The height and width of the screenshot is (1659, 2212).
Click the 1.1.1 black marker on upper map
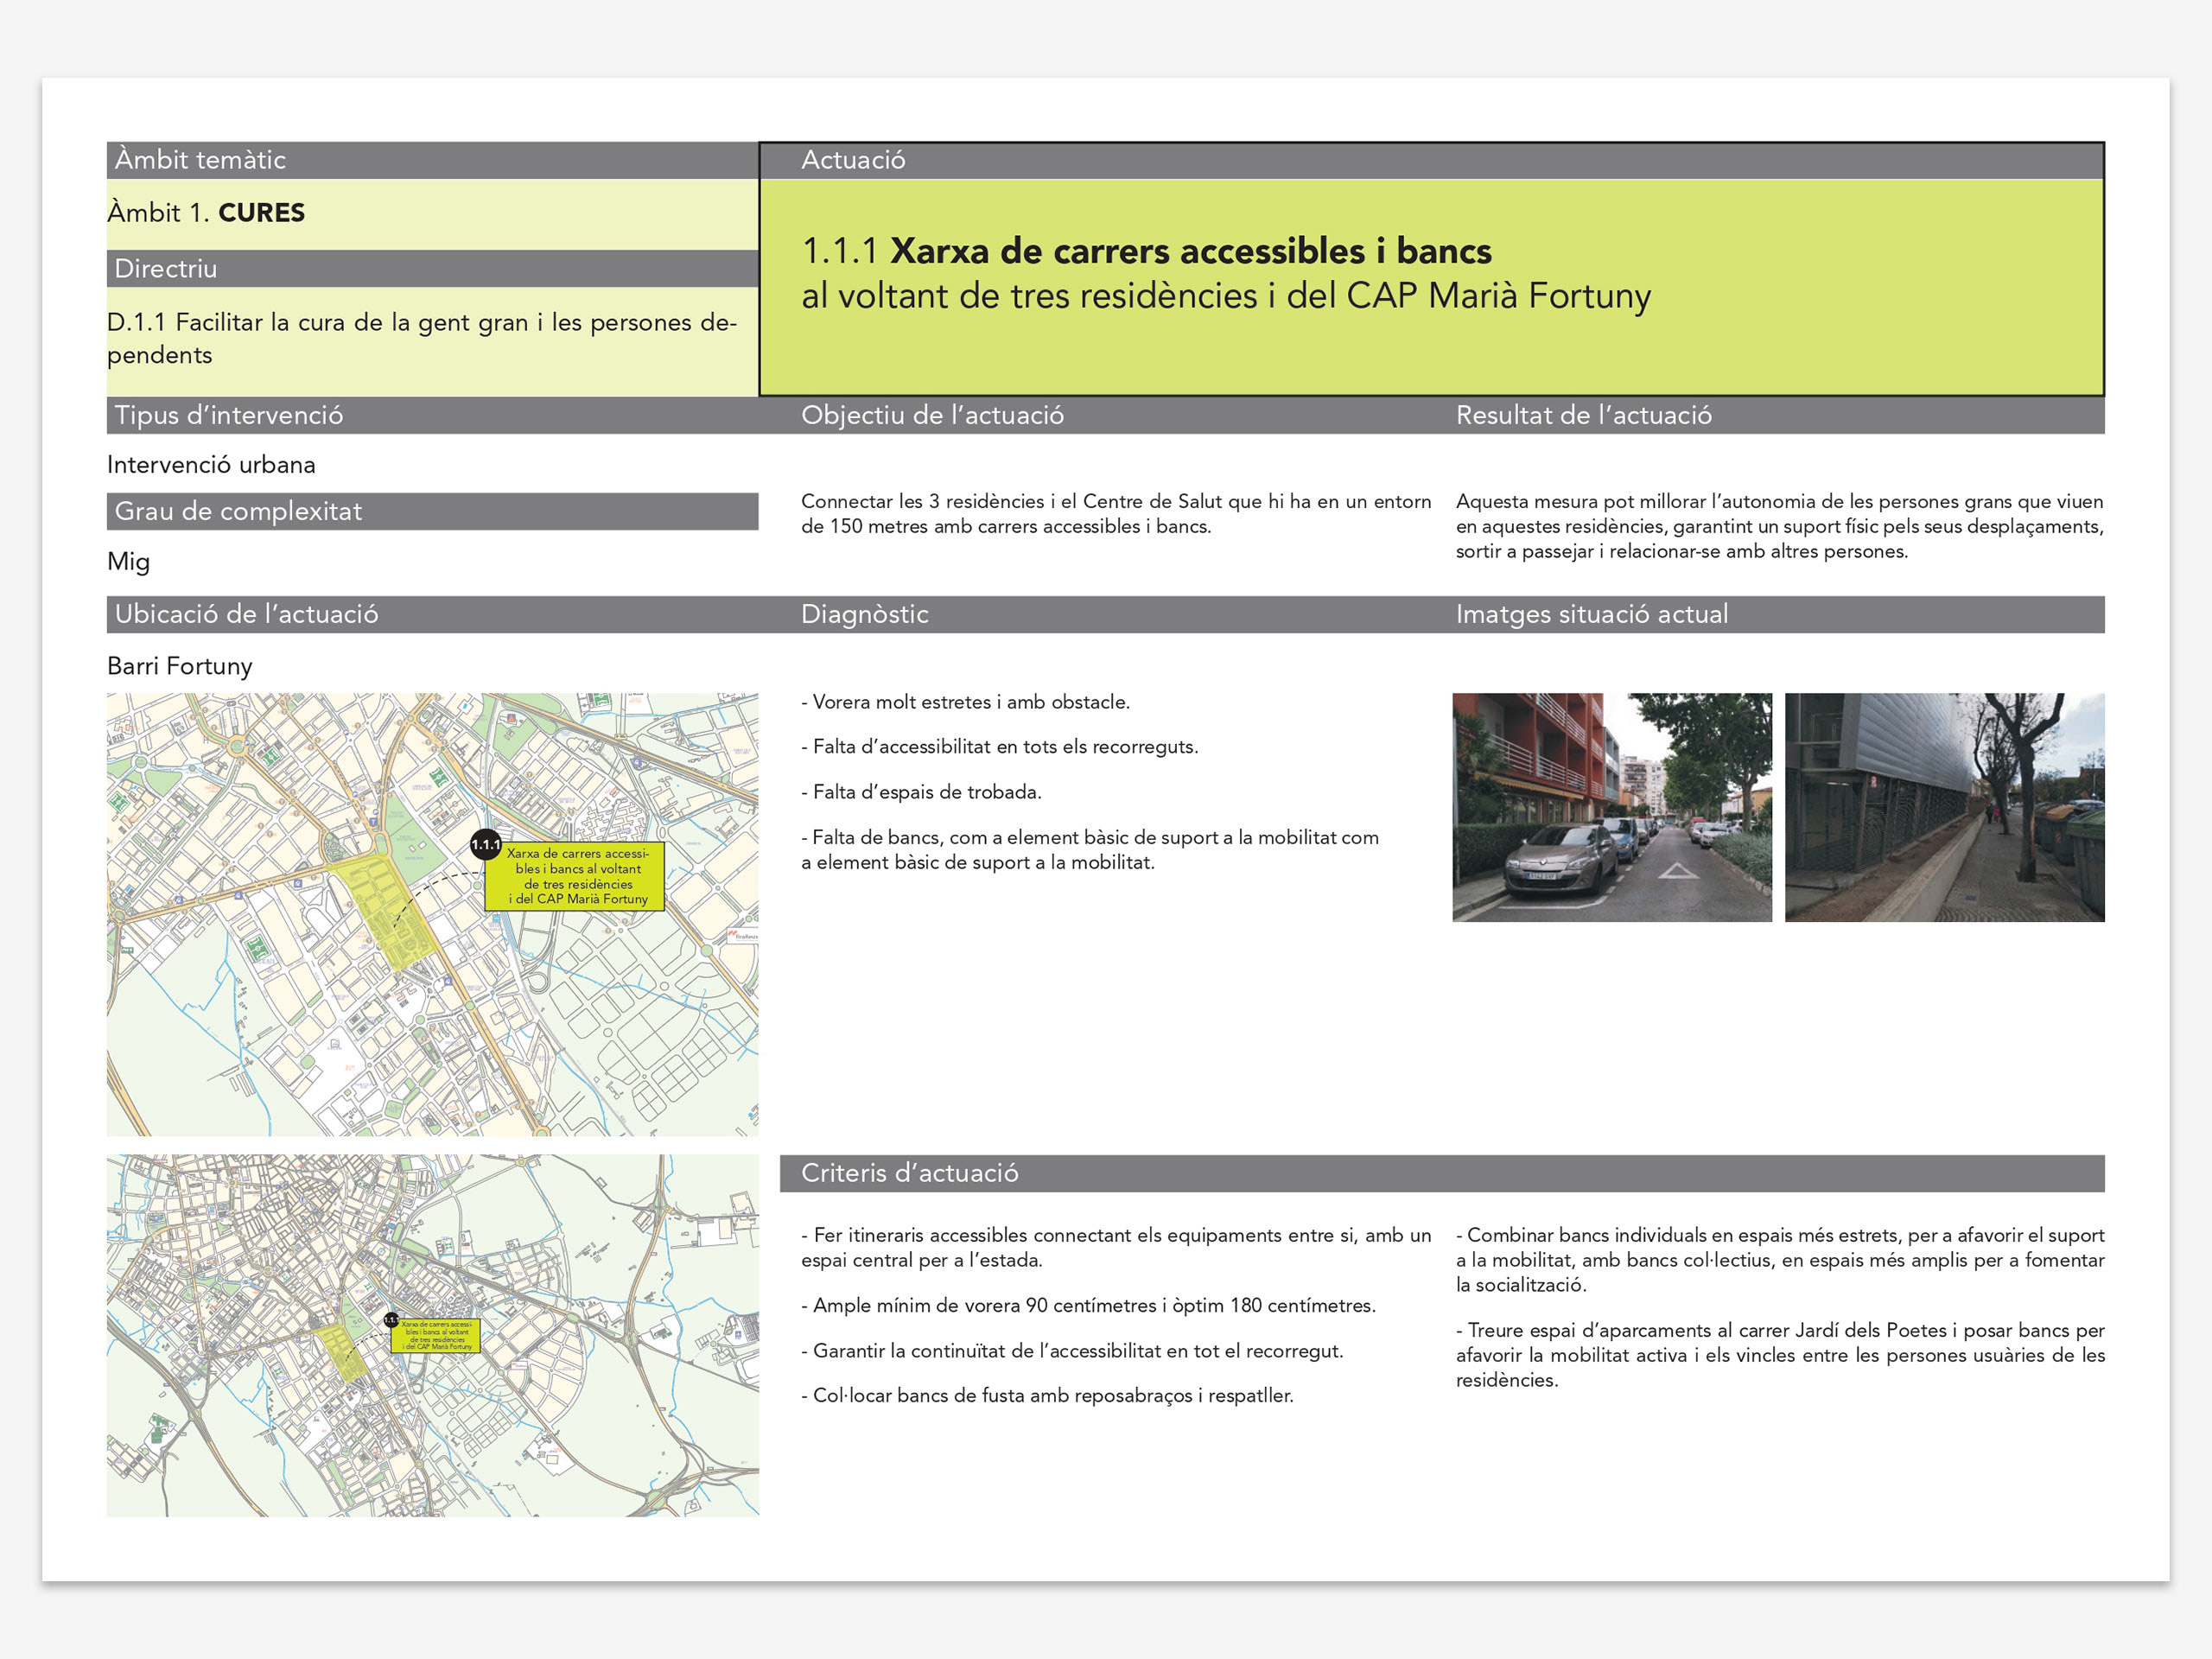(x=486, y=845)
